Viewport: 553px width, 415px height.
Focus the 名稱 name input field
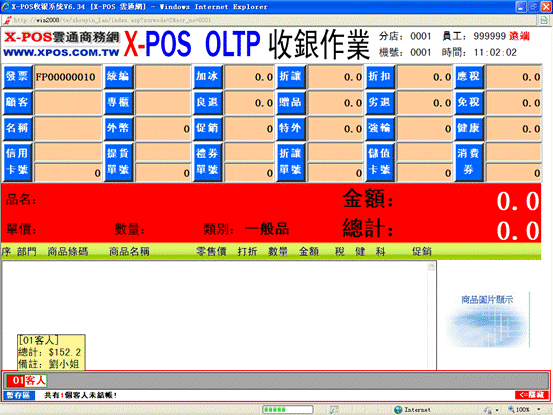coord(68,128)
